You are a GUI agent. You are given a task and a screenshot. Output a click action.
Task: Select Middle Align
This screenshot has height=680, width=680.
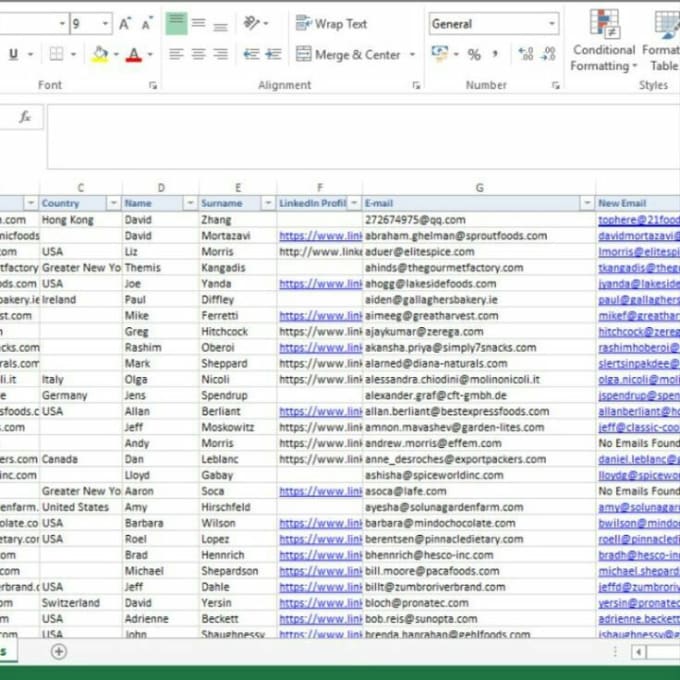(x=199, y=23)
